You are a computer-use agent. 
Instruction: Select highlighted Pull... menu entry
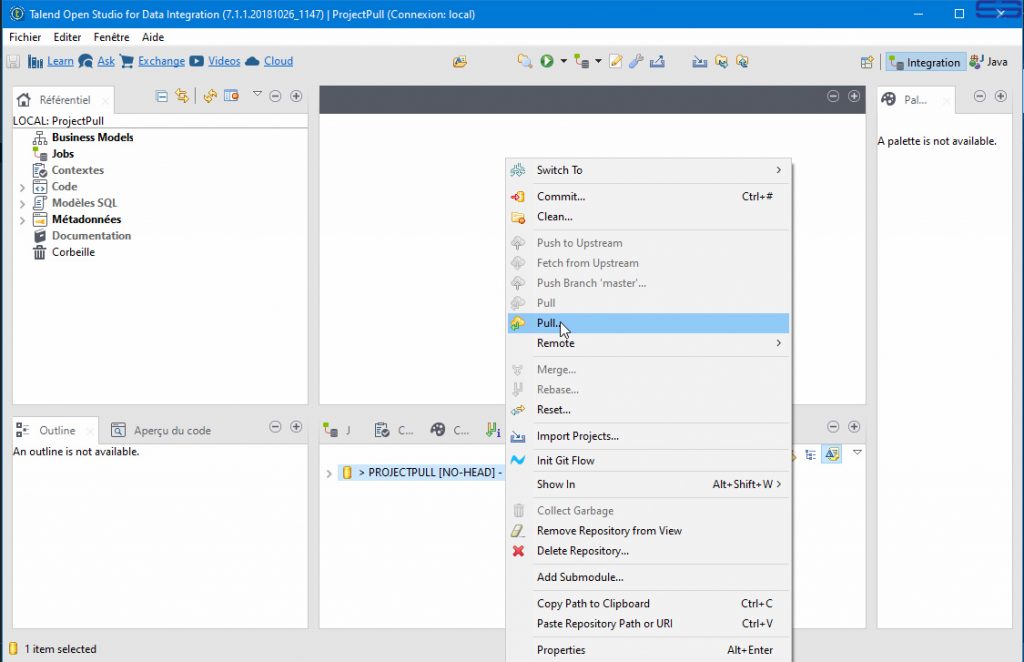(648, 323)
